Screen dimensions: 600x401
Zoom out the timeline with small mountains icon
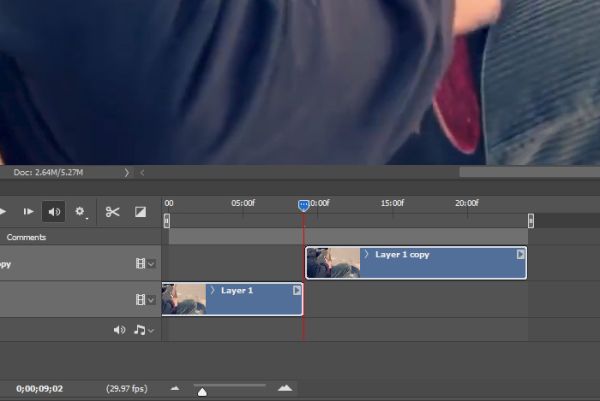[x=175, y=388]
